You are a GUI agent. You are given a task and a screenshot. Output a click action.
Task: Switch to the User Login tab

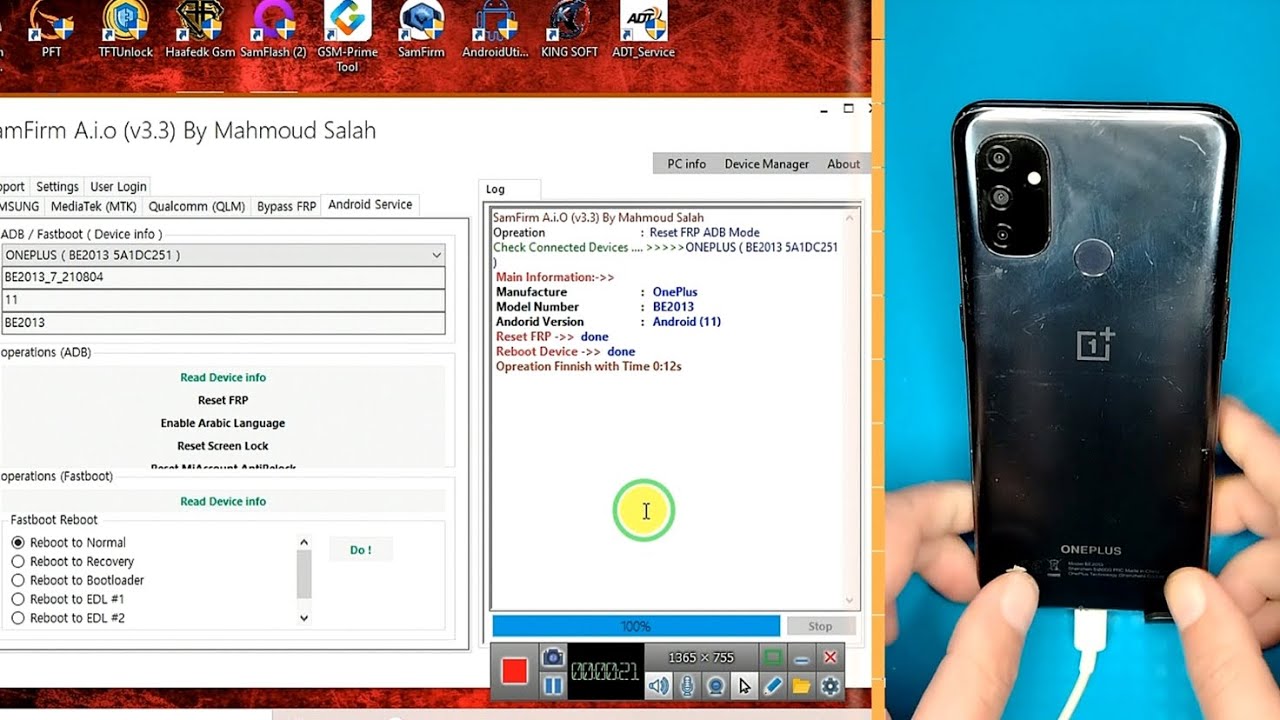(118, 186)
